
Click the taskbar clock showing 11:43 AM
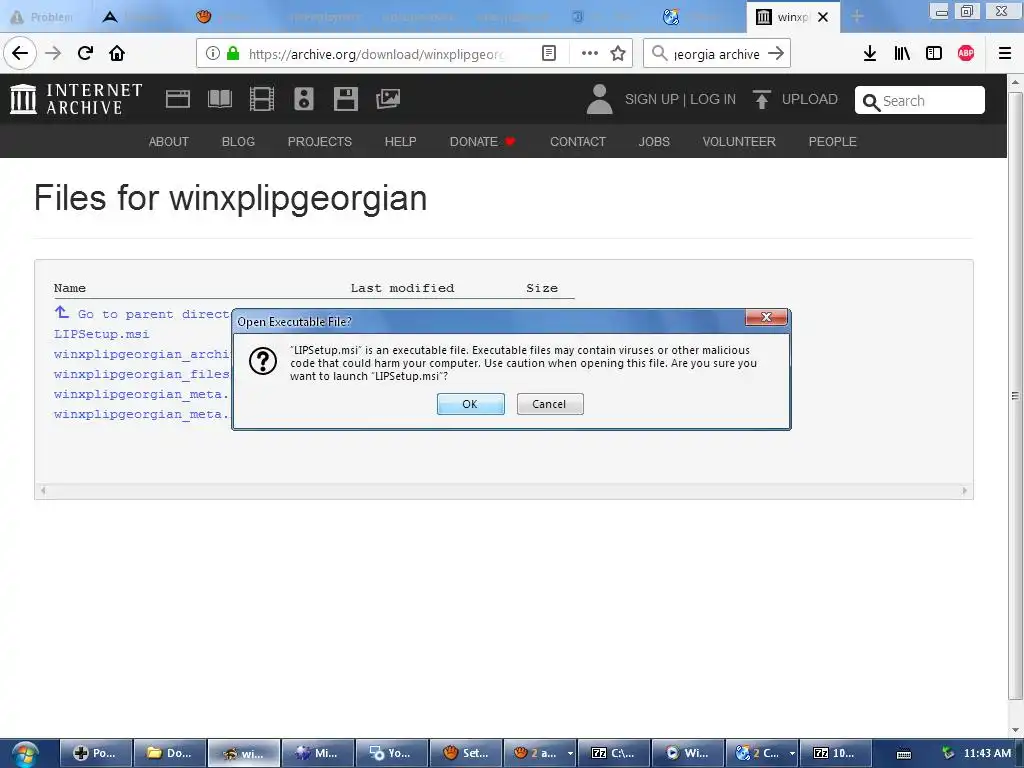tap(987, 753)
